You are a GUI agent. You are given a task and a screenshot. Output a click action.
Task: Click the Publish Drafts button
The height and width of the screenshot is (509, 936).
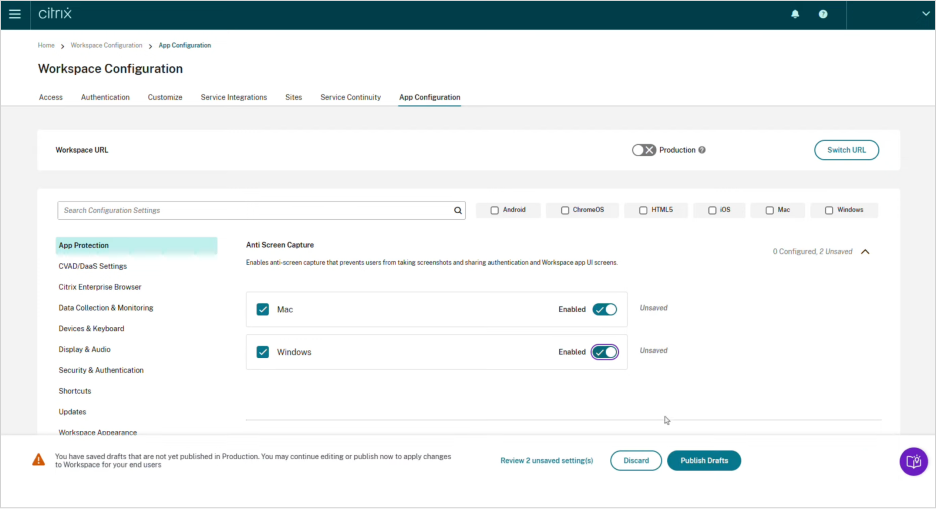coord(704,461)
